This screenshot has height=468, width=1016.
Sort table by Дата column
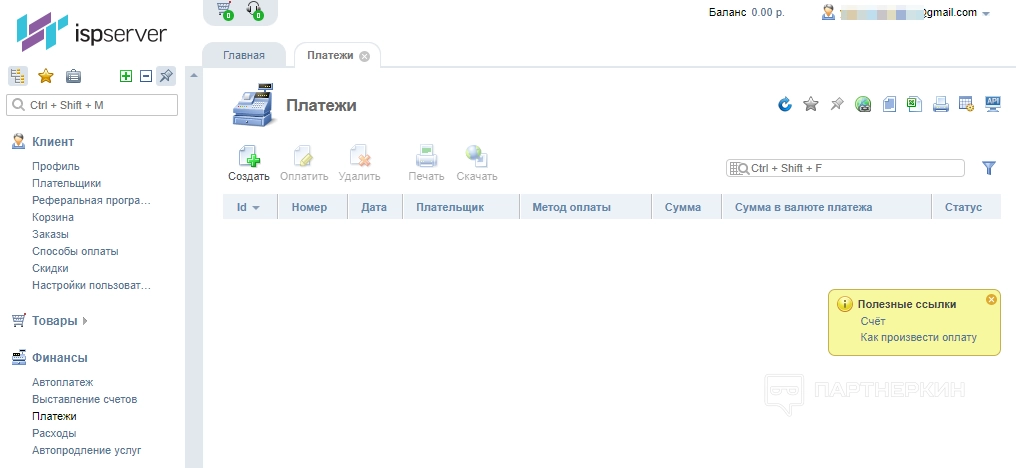click(374, 207)
